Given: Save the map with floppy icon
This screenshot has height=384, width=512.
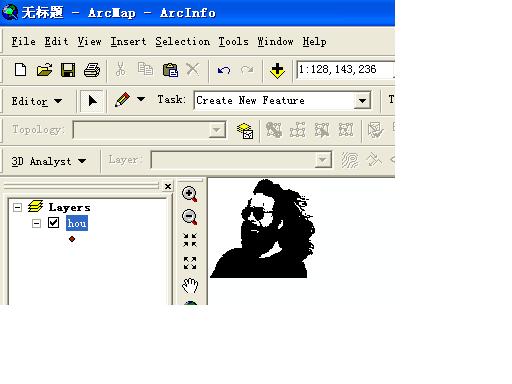Looking at the screenshot, I should (x=68, y=70).
